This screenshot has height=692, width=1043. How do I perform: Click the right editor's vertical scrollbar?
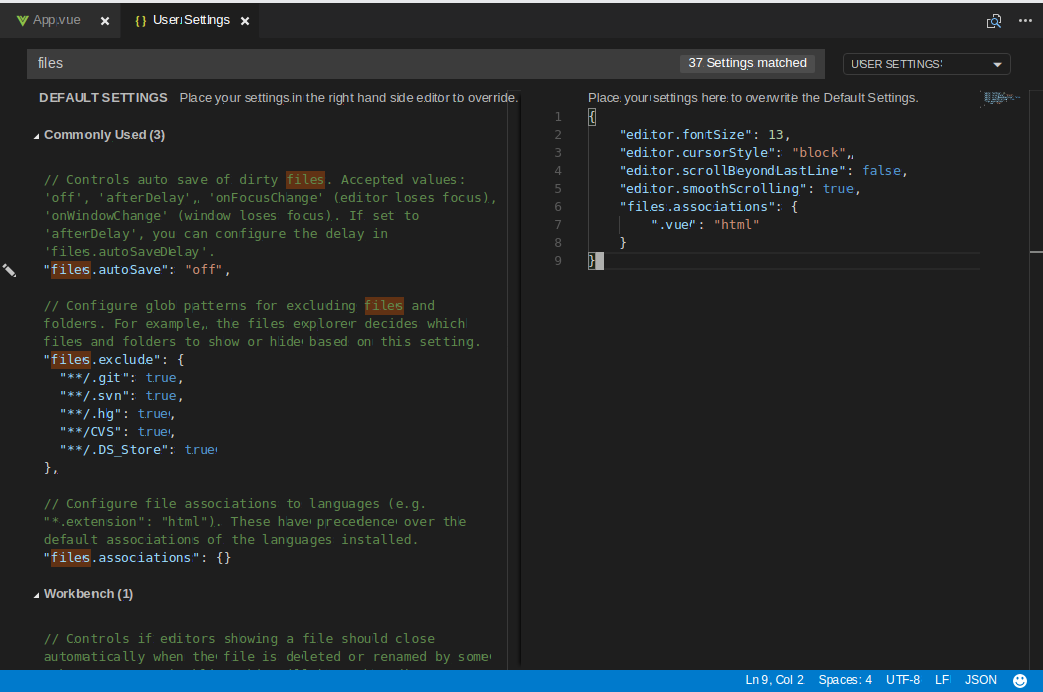click(1038, 253)
